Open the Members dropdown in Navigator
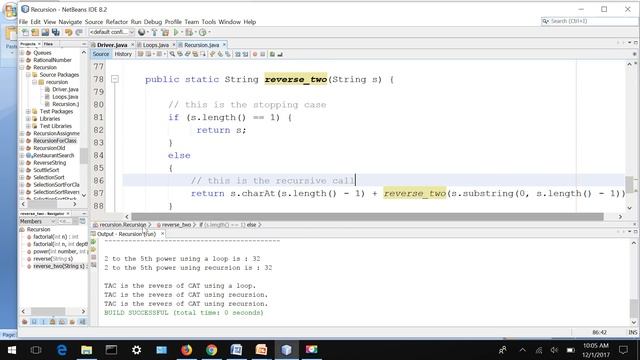 (x=38, y=221)
